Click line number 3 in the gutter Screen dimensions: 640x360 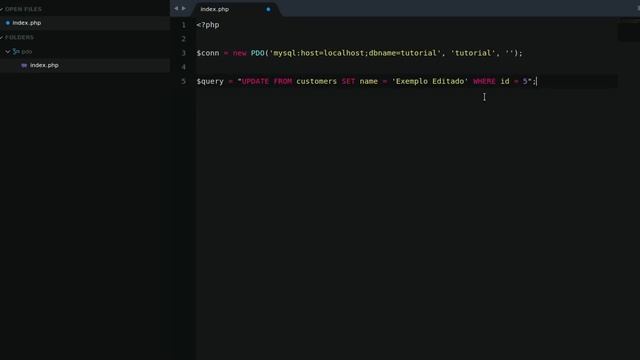click(184, 53)
